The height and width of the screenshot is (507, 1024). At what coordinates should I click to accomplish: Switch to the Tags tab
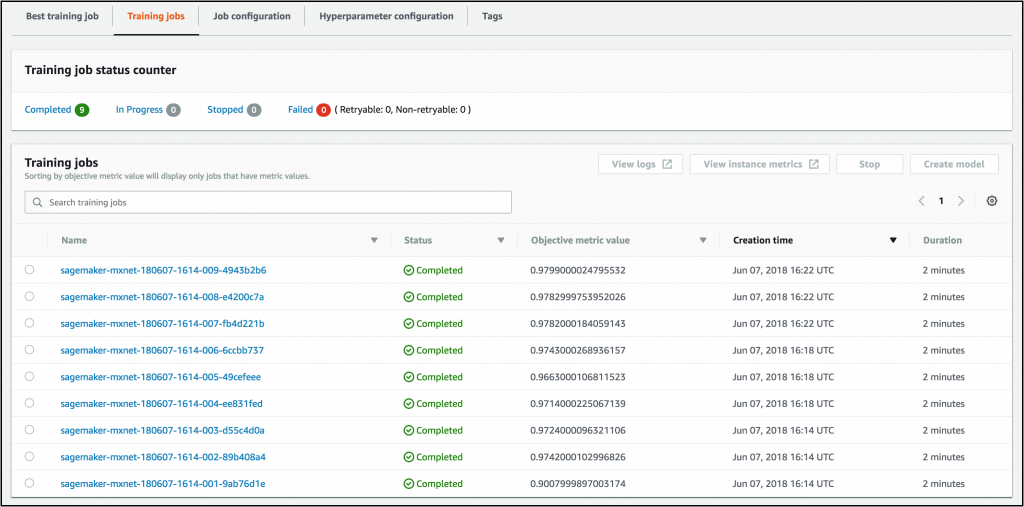tap(492, 16)
